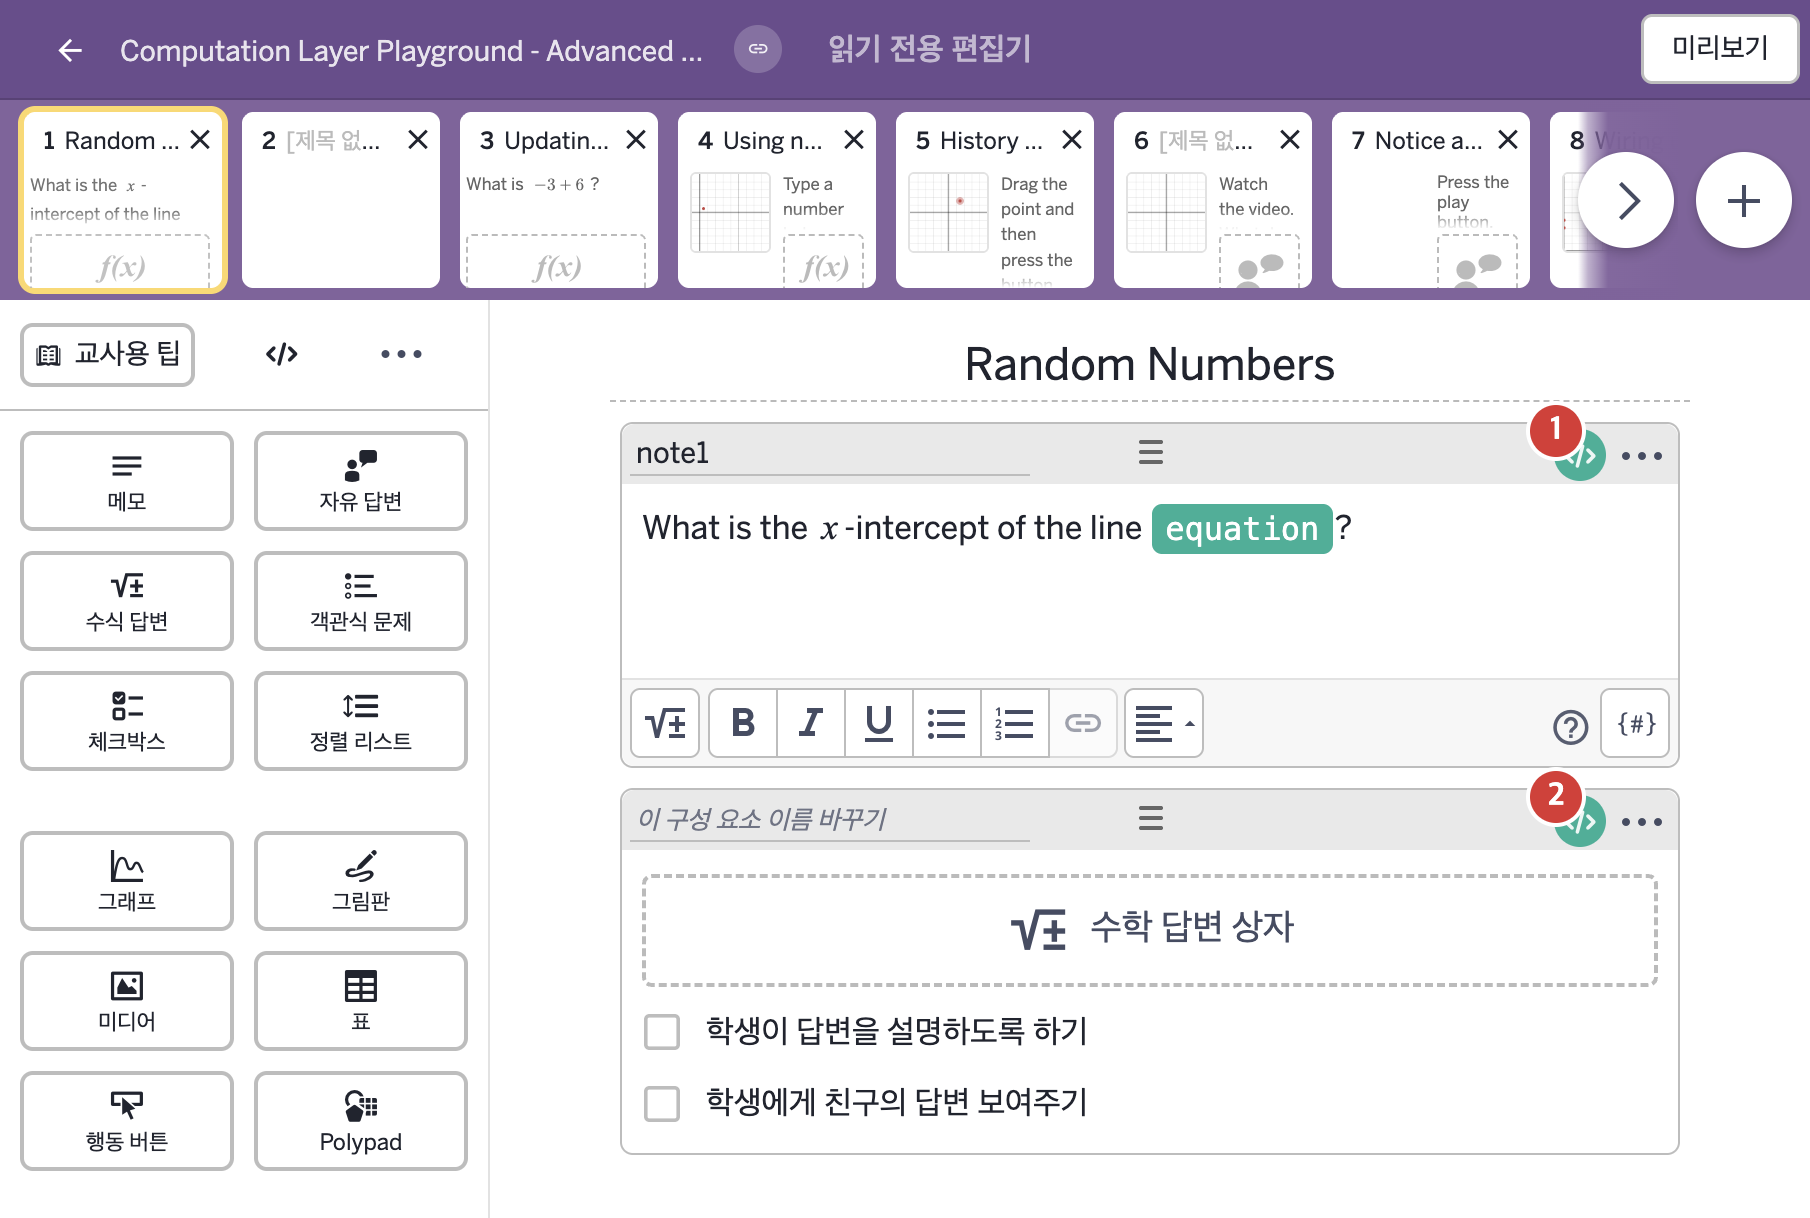
Task: Grab the note1 component drag handle
Action: 1151,453
